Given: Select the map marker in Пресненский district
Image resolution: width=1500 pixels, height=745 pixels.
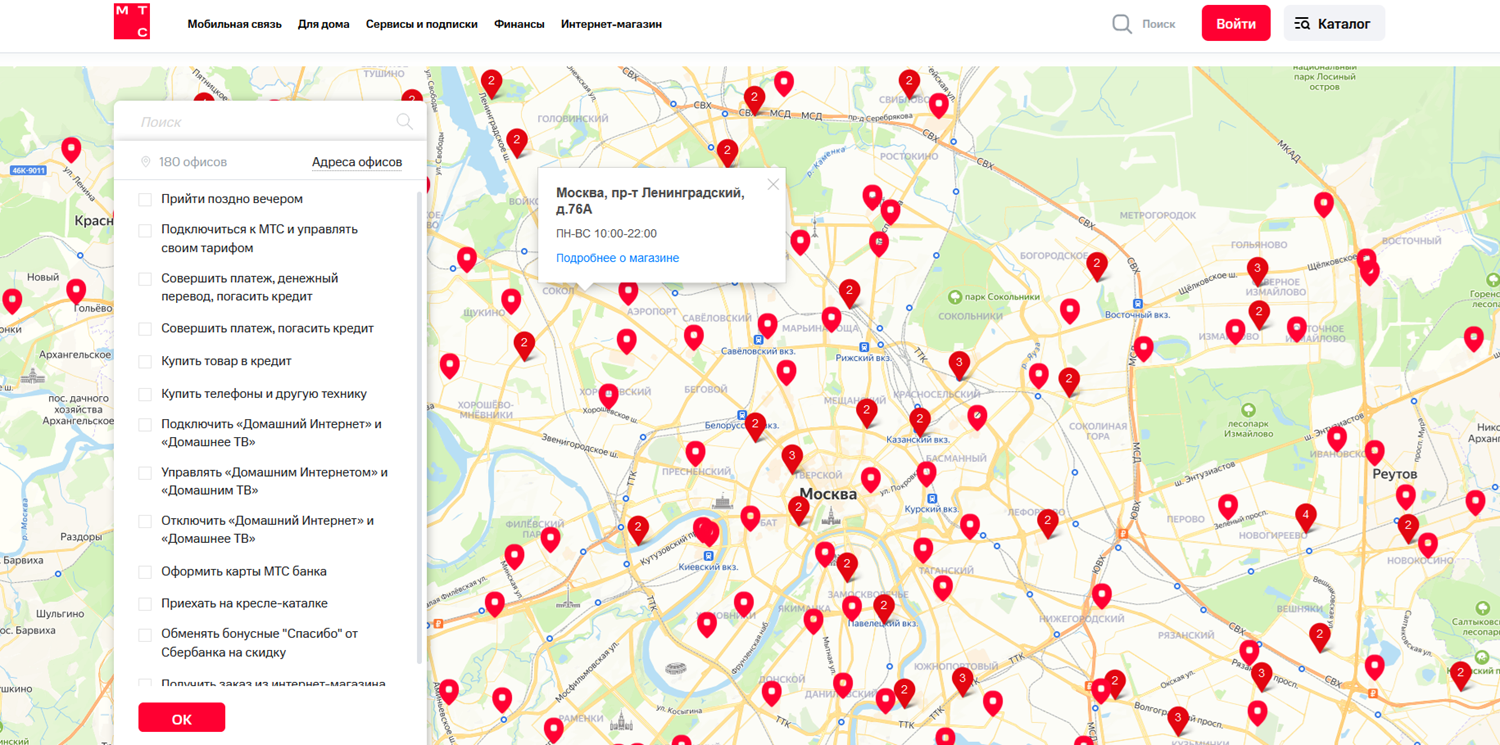Looking at the screenshot, I should coord(696,453).
